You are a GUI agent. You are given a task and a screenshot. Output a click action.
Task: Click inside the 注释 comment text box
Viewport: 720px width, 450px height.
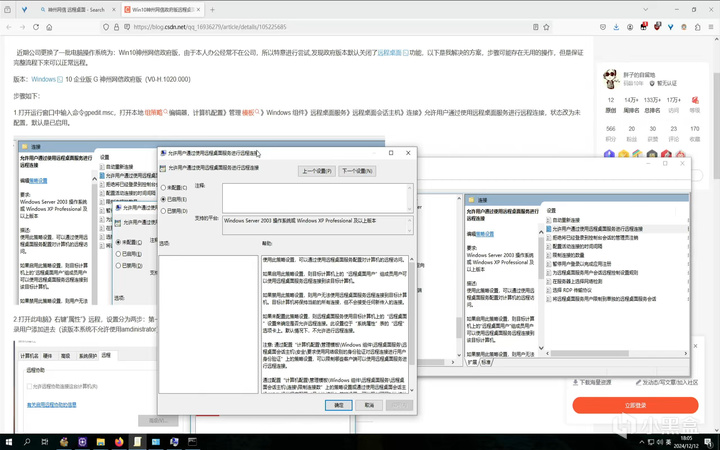pyautogui.click(x=315, y=197)
